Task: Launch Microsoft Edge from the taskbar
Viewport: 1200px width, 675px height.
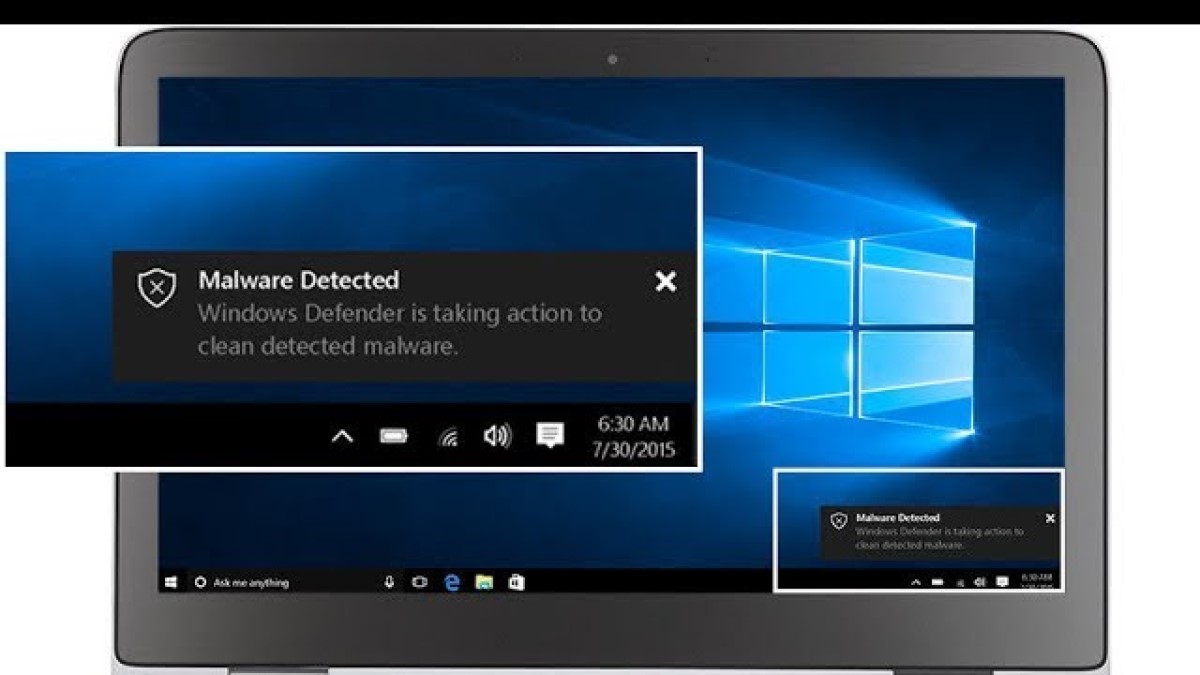Action: [452, 582]
